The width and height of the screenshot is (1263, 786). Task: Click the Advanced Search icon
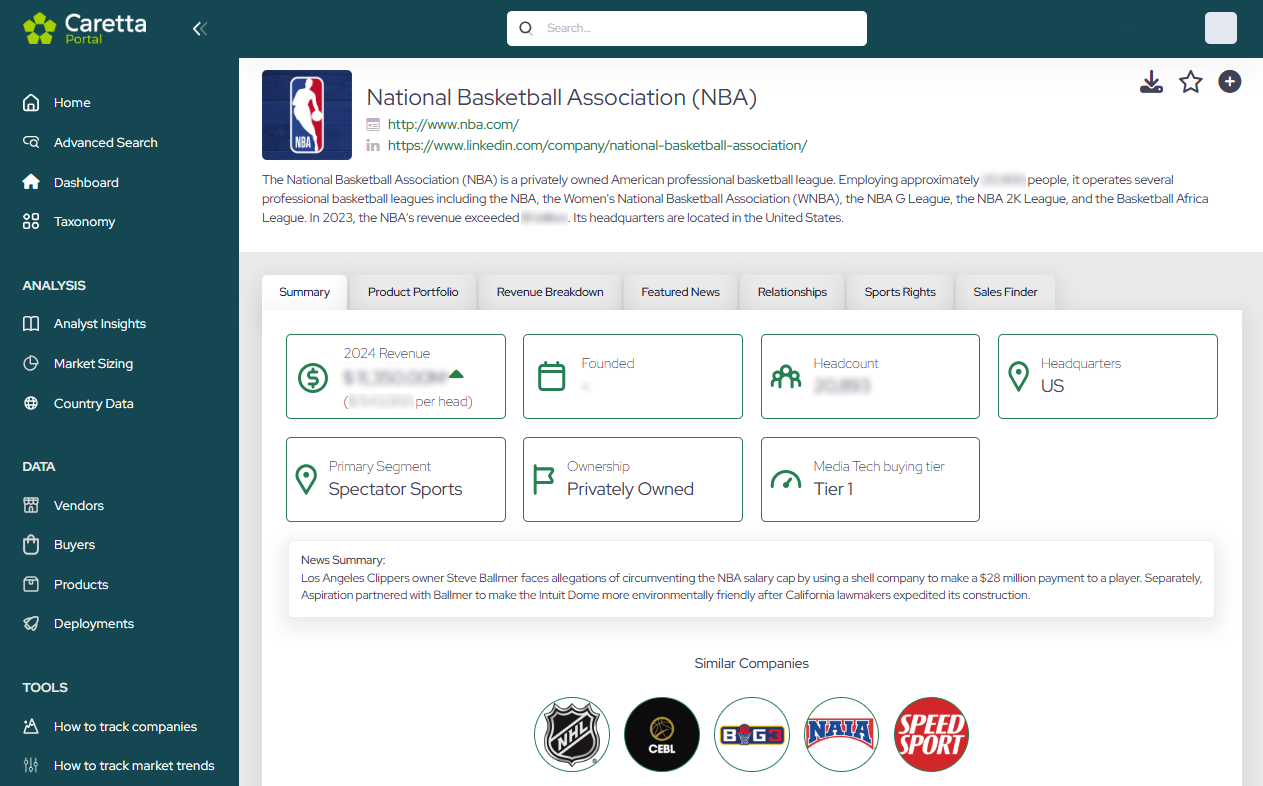point(31,142)
